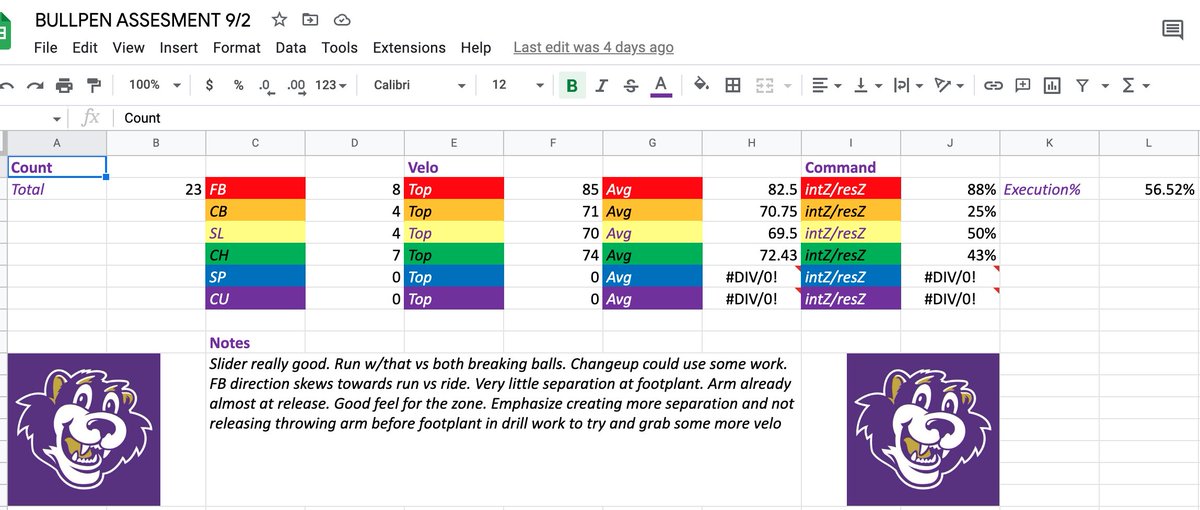
Task: Select the Execution% label cell
Action: tap(1049, 189)
